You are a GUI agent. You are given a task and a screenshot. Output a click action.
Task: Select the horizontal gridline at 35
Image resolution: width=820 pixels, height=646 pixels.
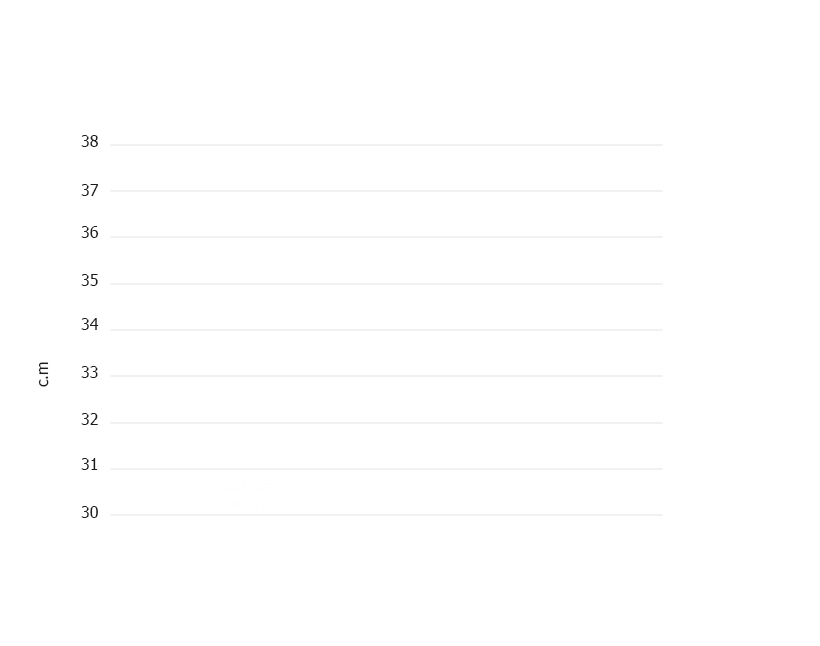pos(386,284)
